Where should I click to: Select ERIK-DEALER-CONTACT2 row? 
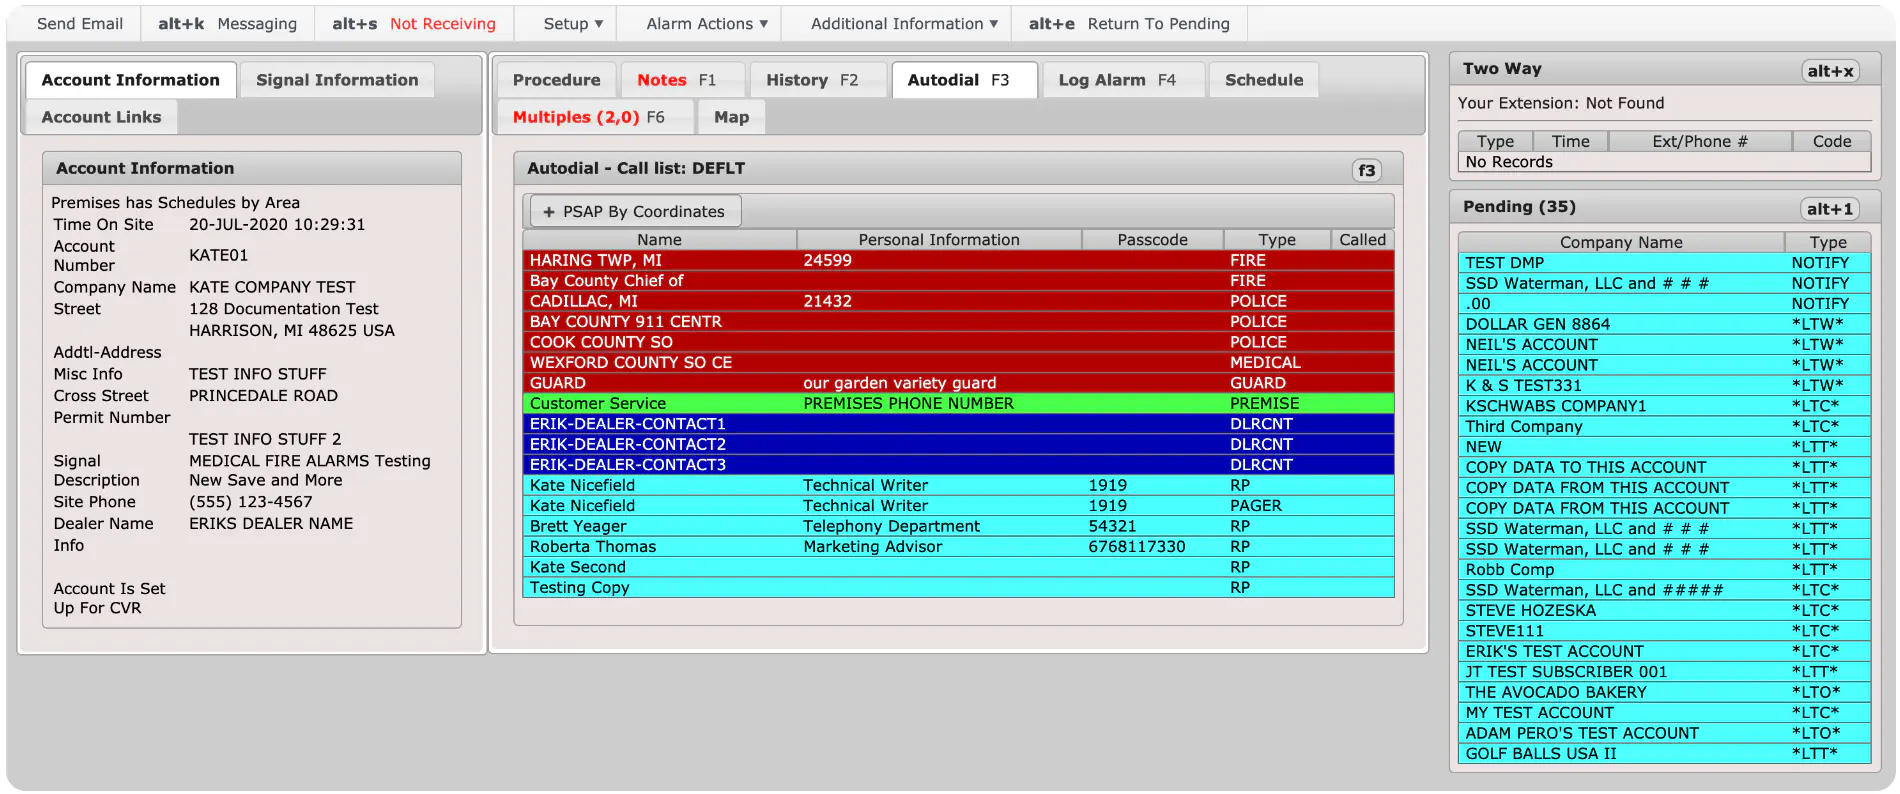(958, 444)
